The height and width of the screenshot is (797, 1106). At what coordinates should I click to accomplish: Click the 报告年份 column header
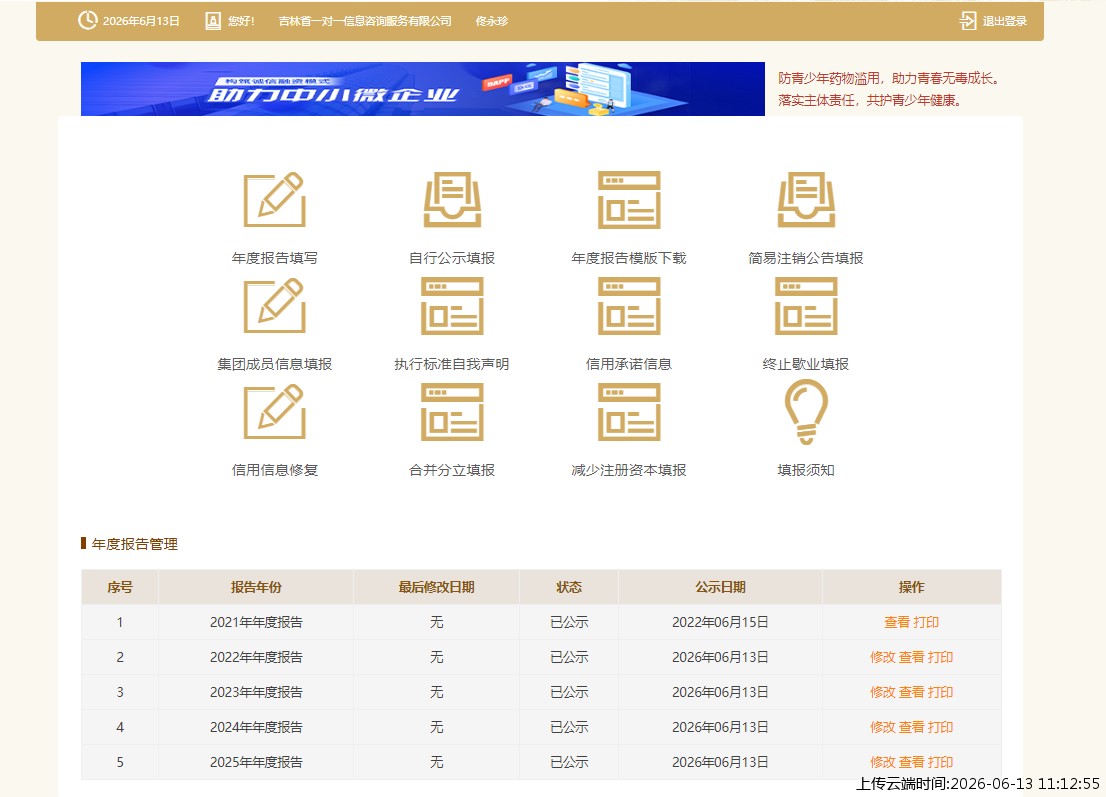pos(256,587)
